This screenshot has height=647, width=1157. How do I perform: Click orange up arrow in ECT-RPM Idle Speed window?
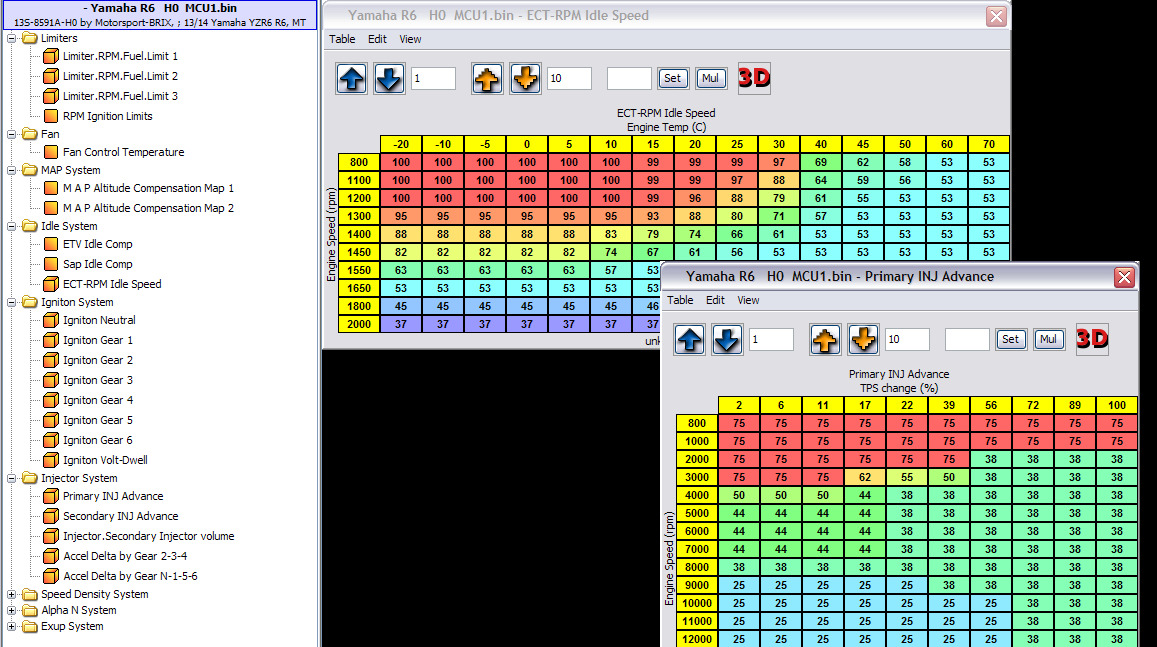tap(487, 78)
